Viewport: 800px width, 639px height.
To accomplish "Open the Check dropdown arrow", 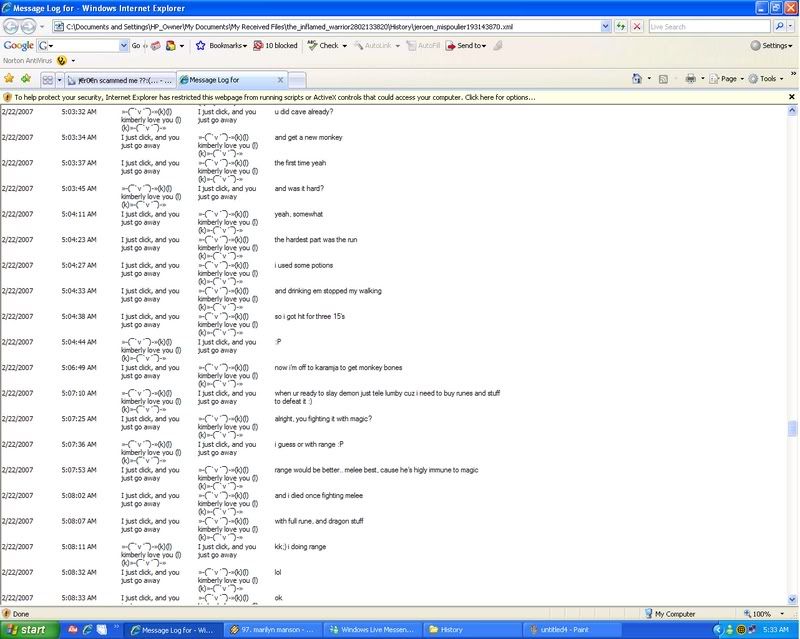I will point(344,46).
